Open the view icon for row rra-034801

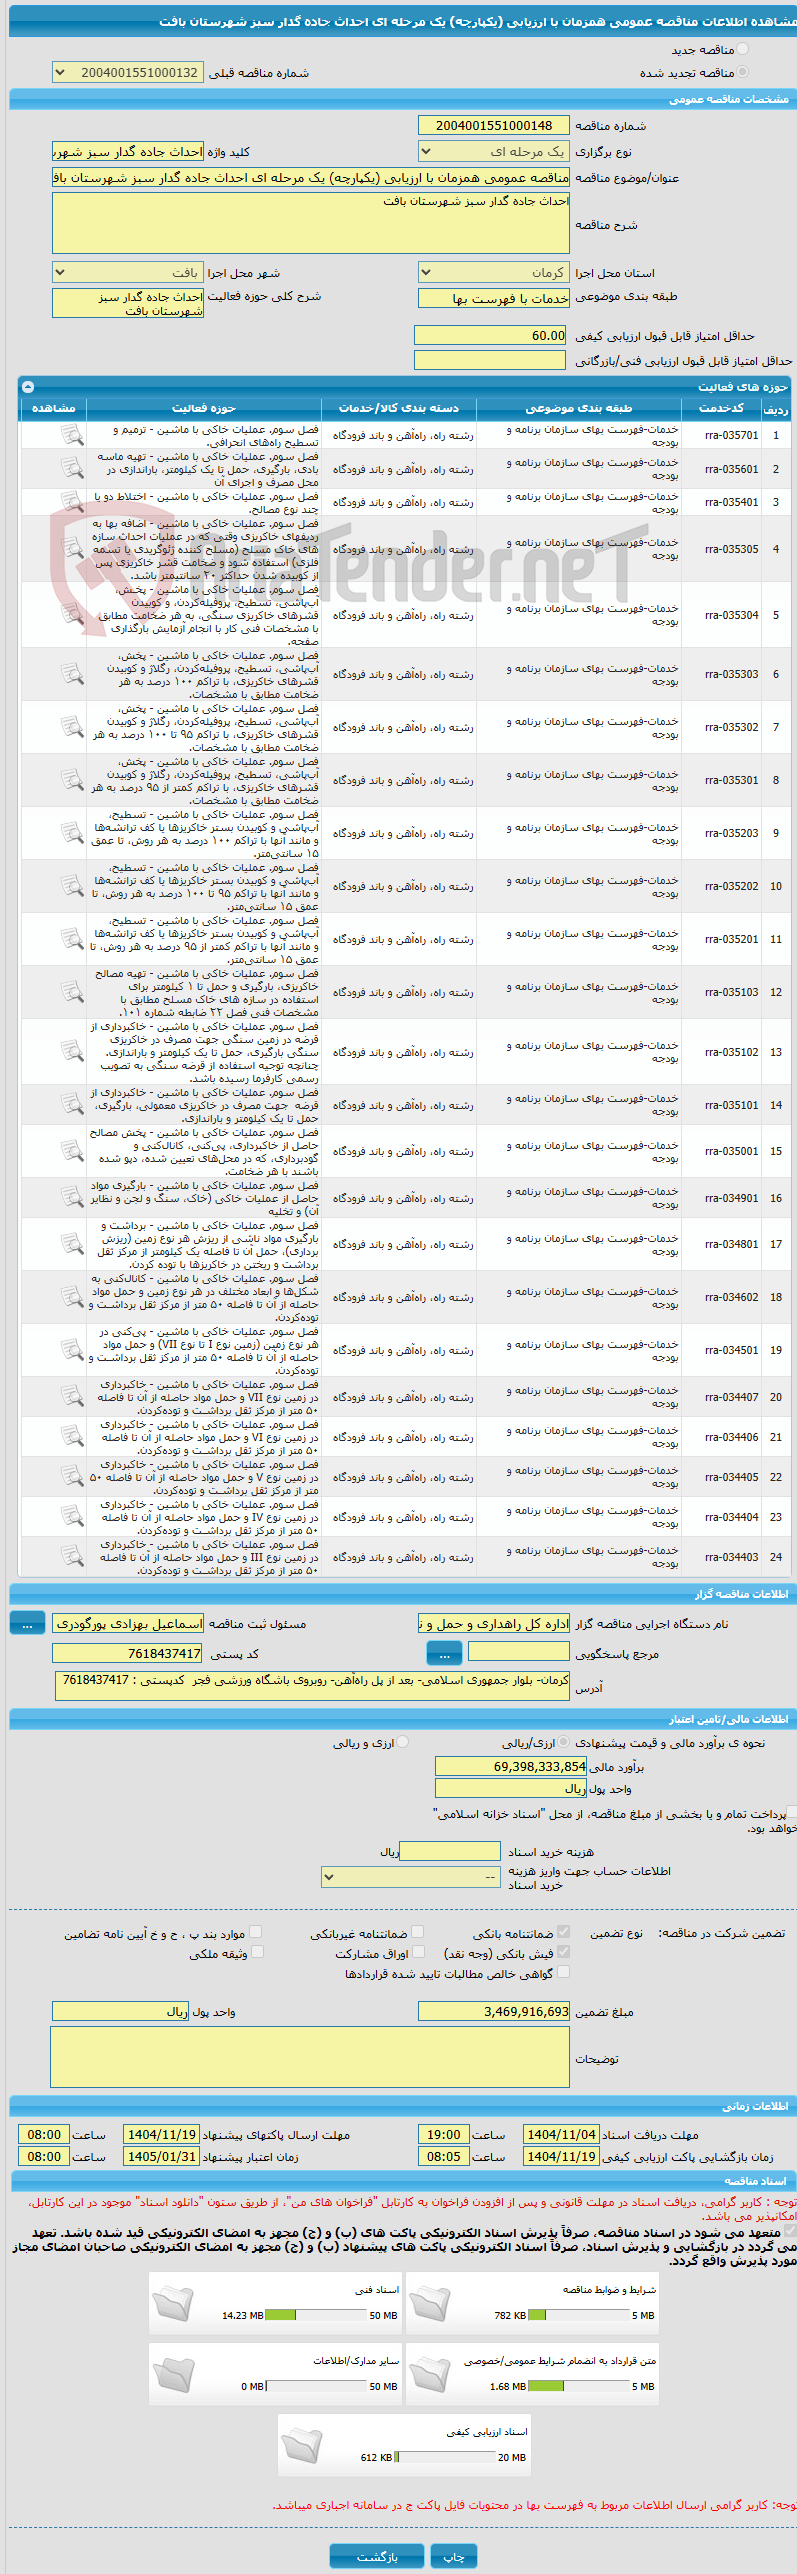coord(72,1244)
